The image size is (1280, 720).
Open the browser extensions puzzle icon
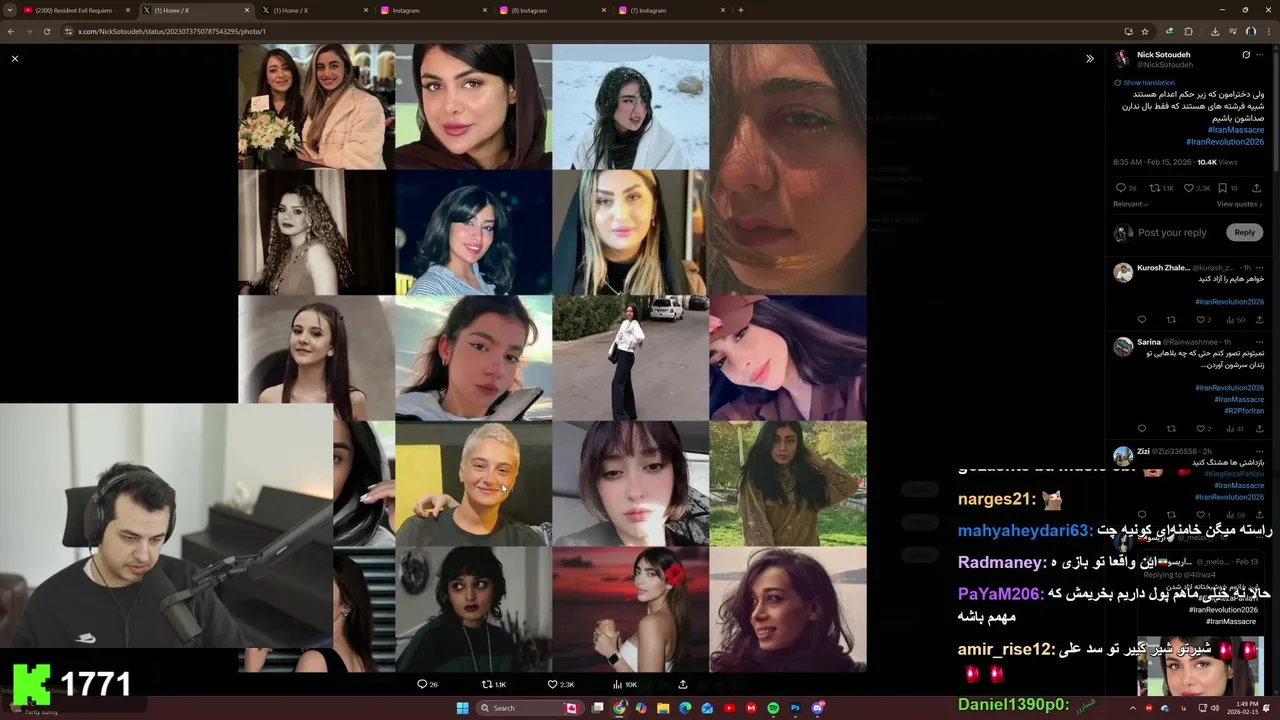[x=1188, y=31]
